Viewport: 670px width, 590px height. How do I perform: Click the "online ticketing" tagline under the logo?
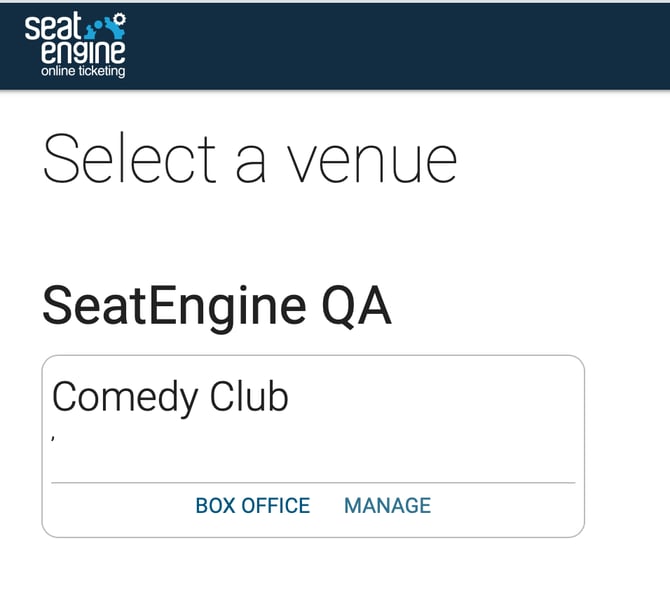[82, 72]
